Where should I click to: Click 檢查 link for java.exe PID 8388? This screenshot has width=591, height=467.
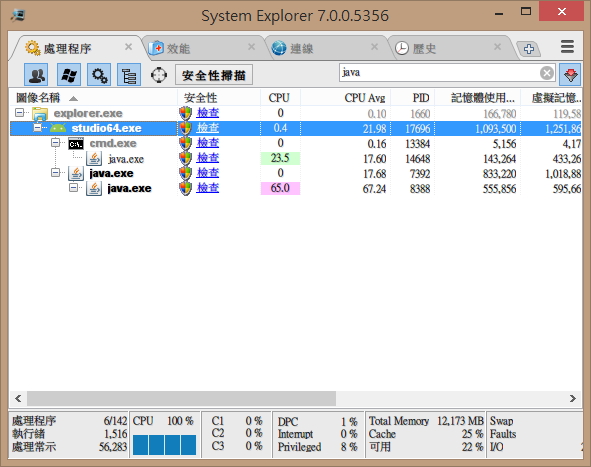(x=207, y=188)
